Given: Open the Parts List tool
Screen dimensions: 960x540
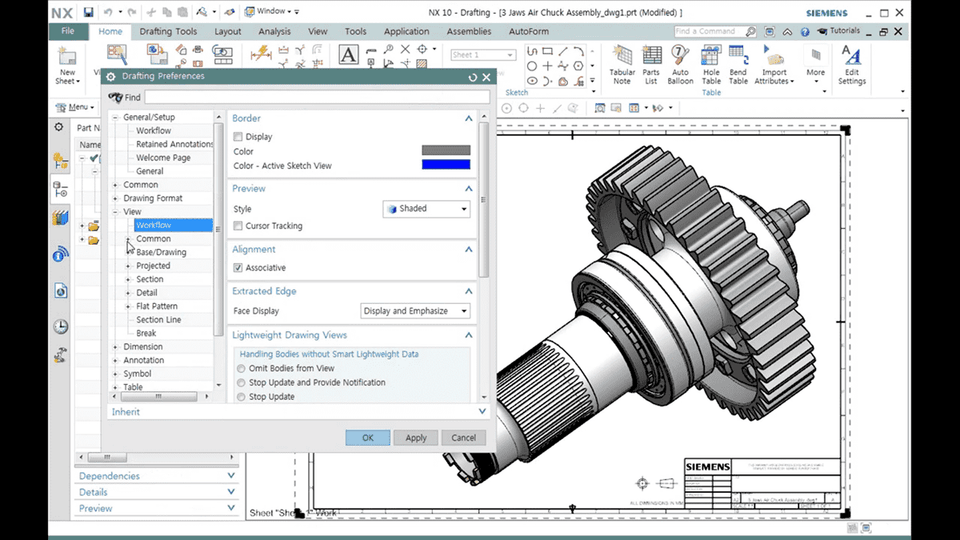Looking at the screenshot, I should (651, 65).
